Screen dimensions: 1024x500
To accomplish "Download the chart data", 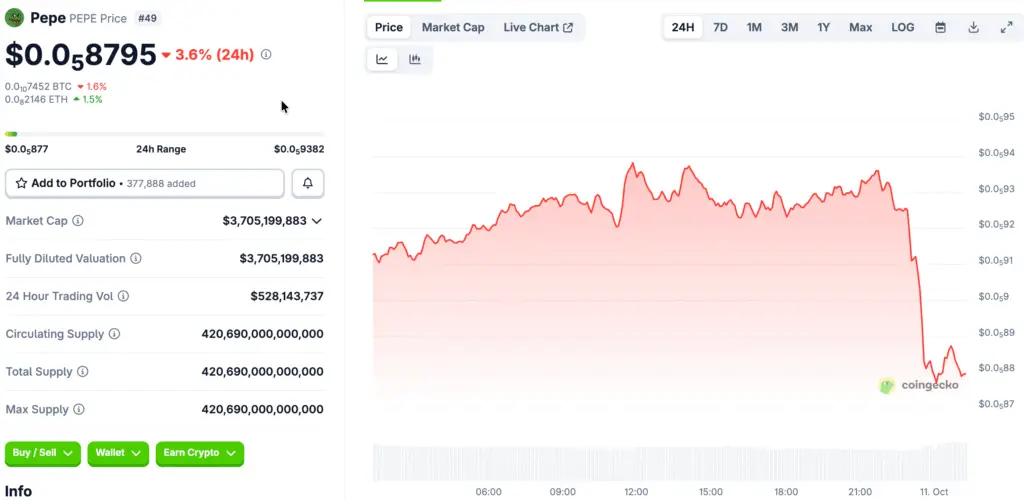I will [x=973, y=27].
